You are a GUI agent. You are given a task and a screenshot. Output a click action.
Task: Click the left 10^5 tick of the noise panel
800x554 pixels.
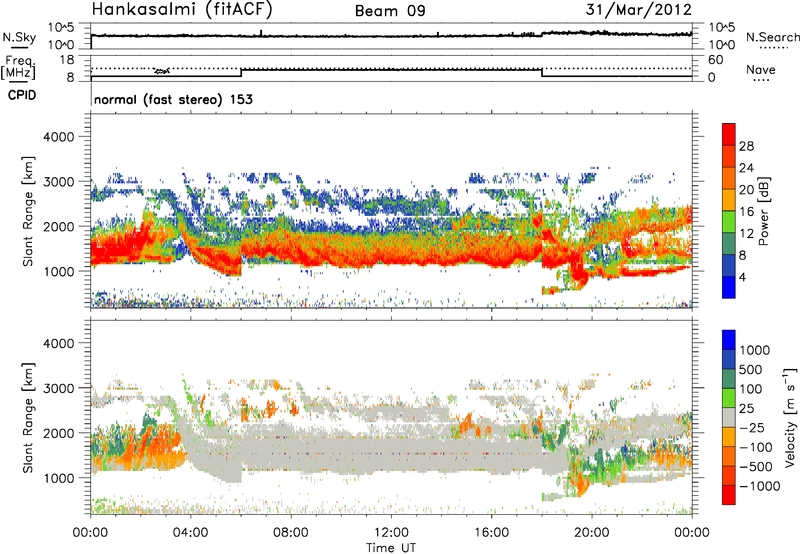pos(61,27)
